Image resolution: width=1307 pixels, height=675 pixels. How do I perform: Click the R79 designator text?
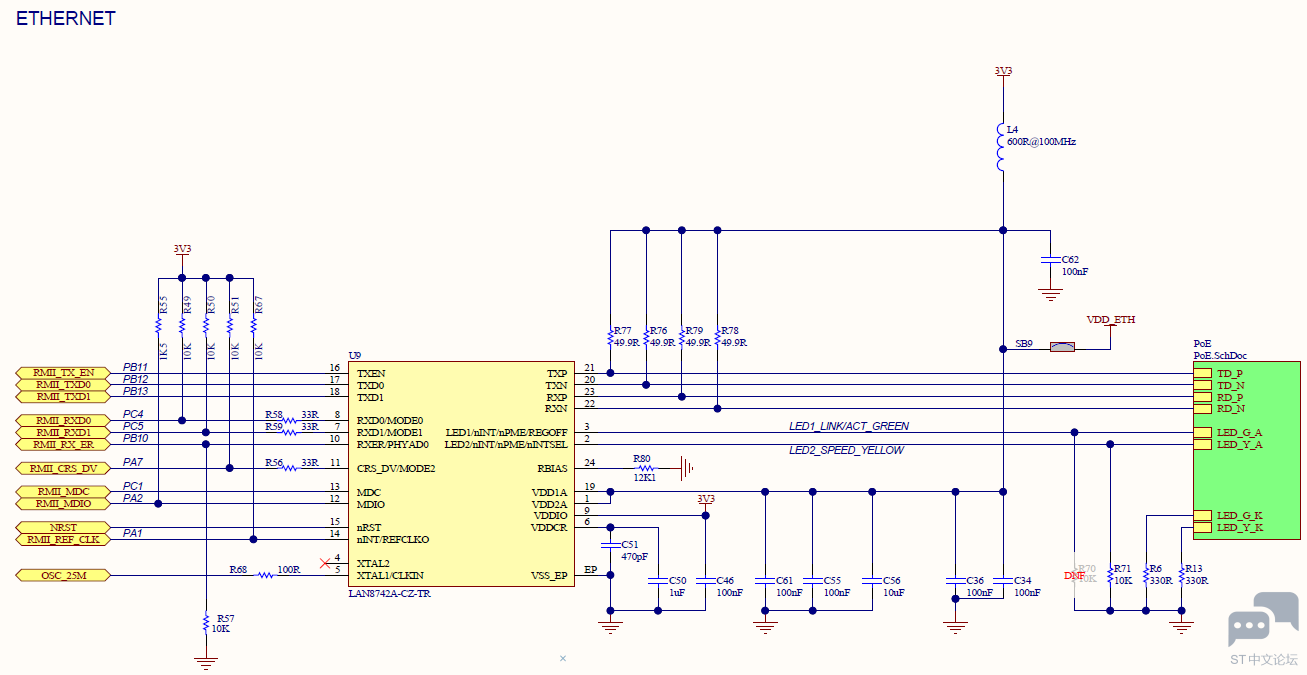(694, 330)
